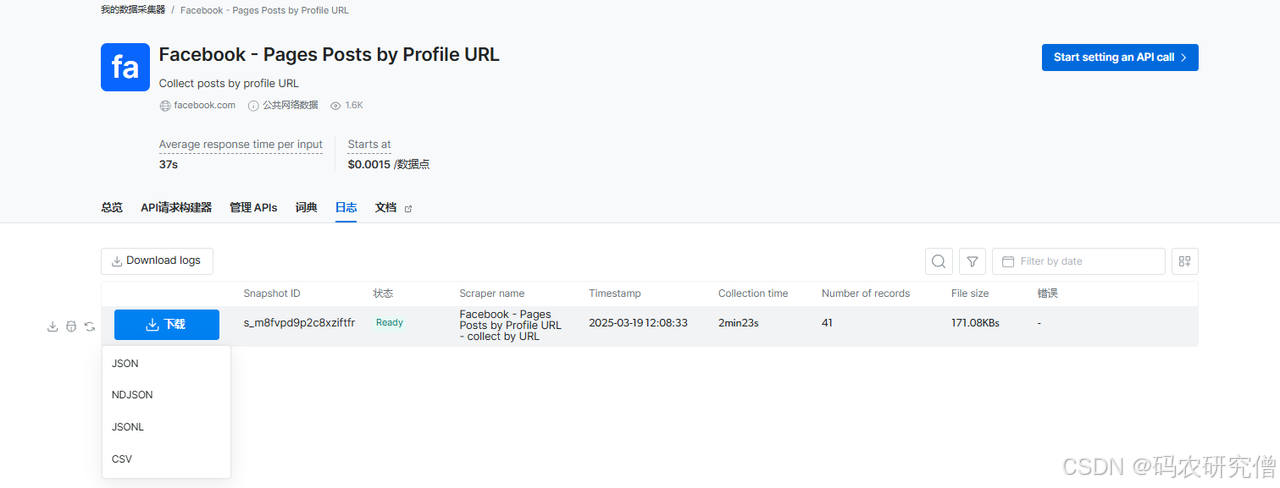Open the 文档 documentation tab
1280x488 pixels.
point(386,207)
